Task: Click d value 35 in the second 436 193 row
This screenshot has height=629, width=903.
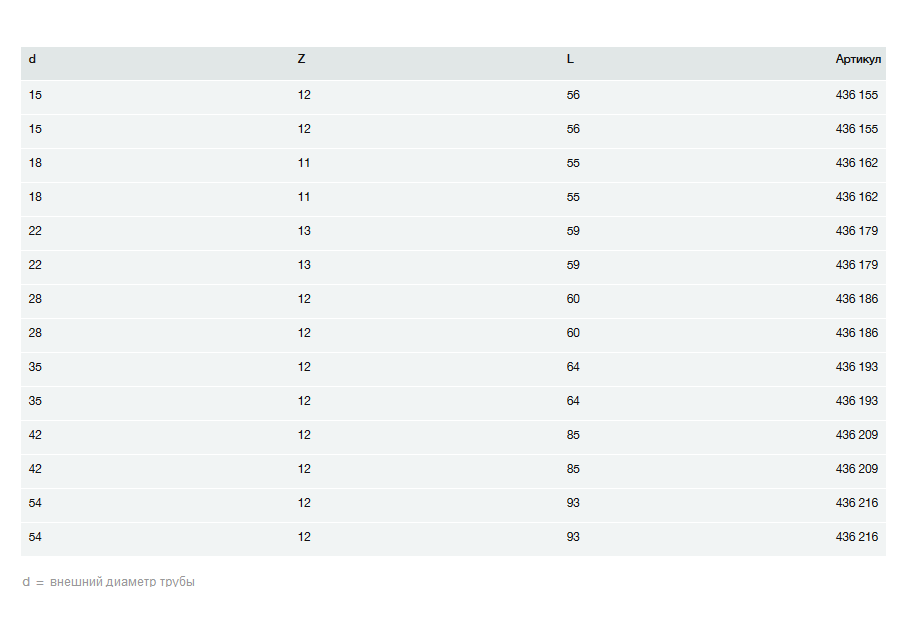Action: [35, 401]
